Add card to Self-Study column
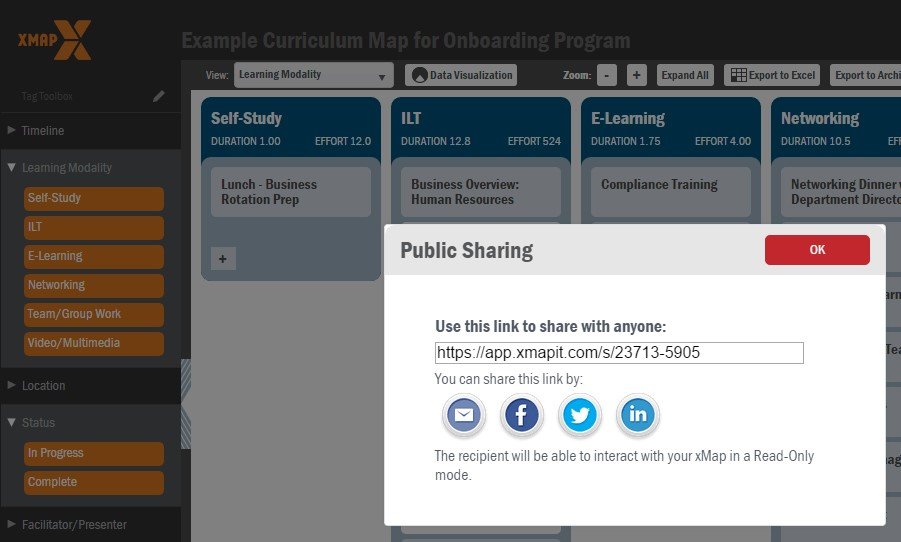 coord(223,259)
